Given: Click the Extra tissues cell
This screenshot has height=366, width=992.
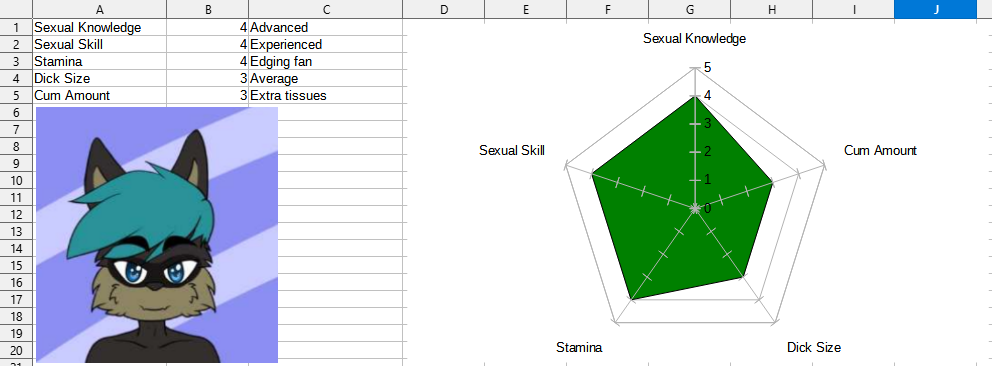Looking at the screenshot, I should (x=326, y=95).
